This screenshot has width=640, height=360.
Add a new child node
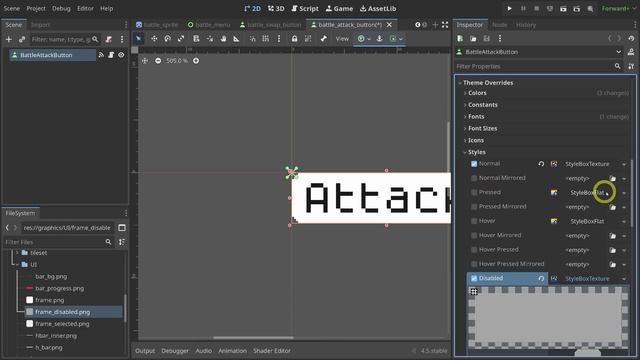(x=9, y=39)
